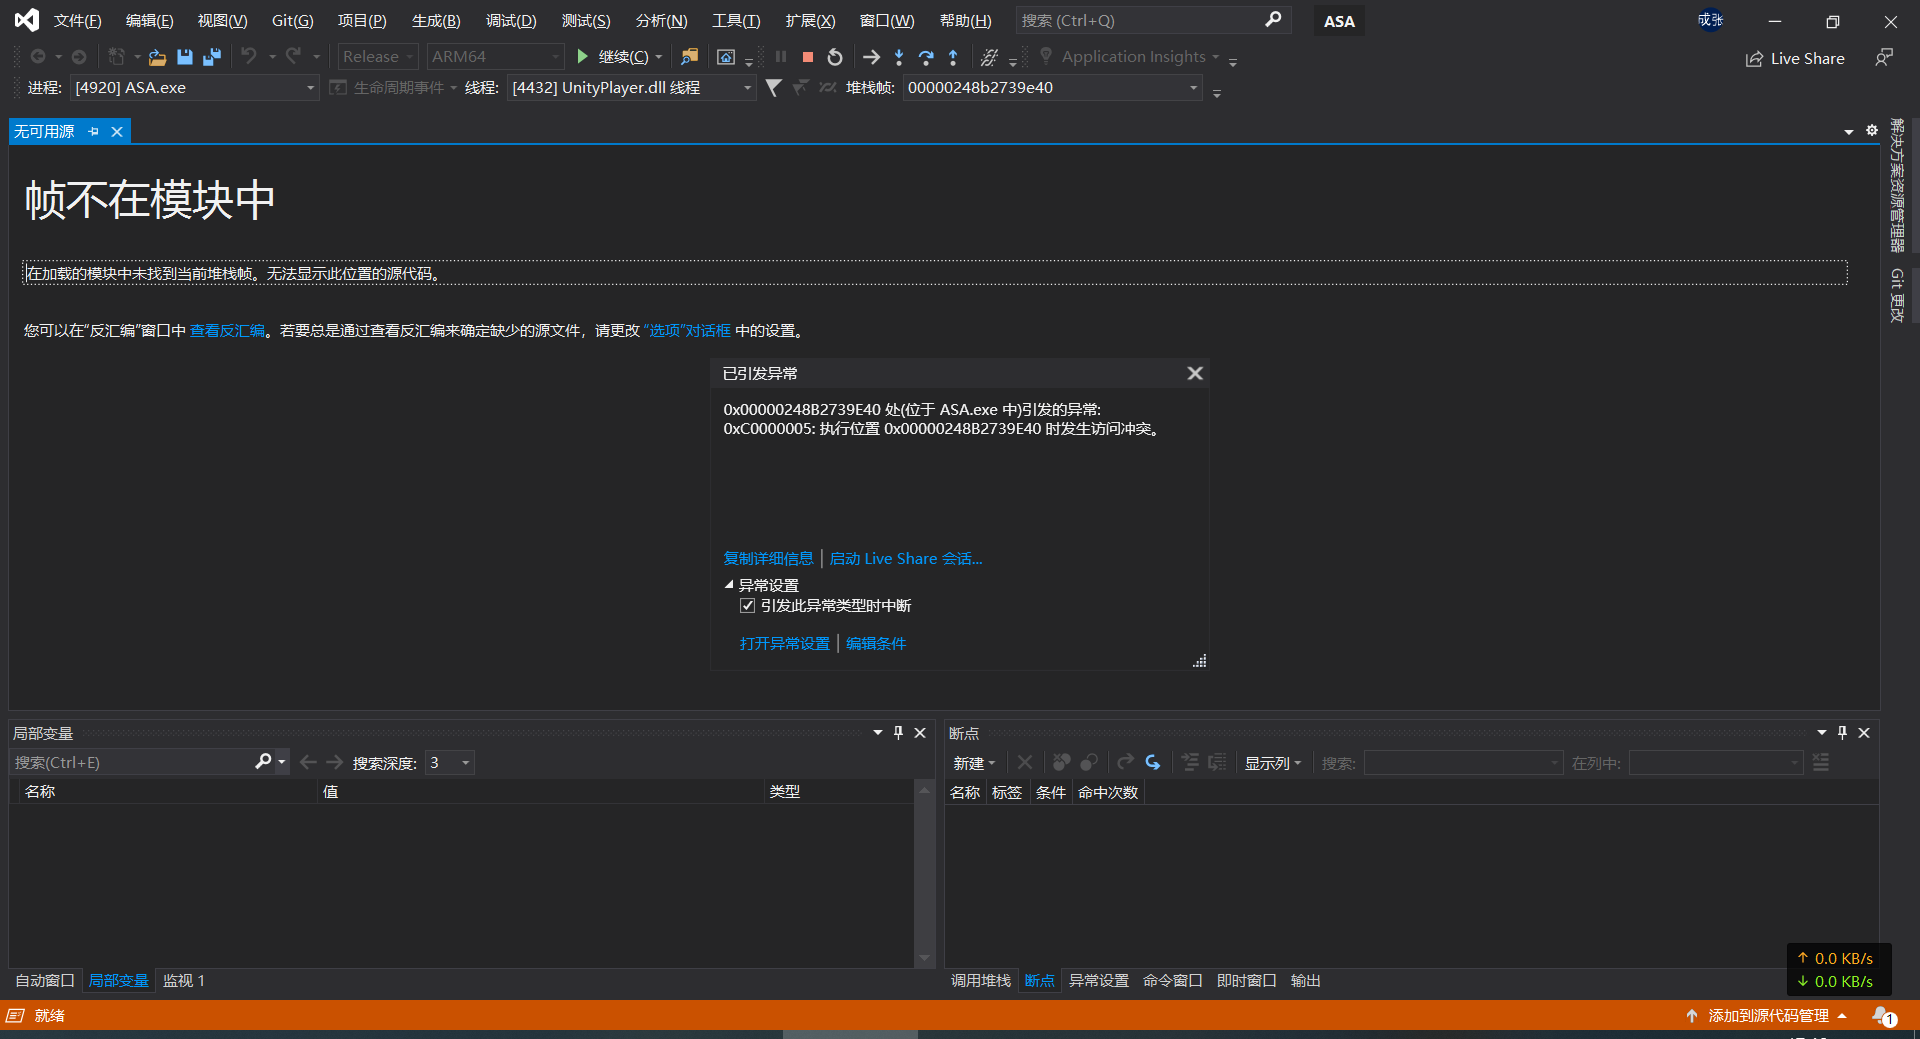Close the 断点 panel
This screenshot has height=1039, width=1920.
coord(1864,733)
